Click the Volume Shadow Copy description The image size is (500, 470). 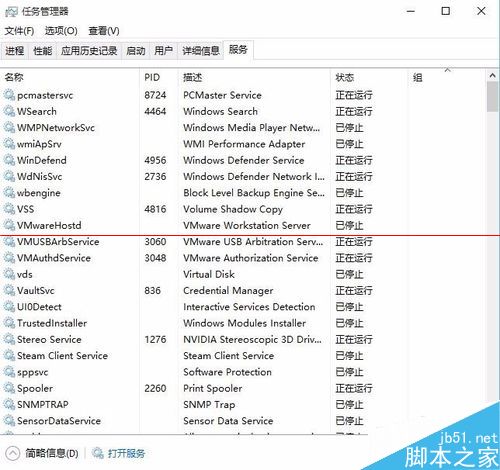[233, 209]
